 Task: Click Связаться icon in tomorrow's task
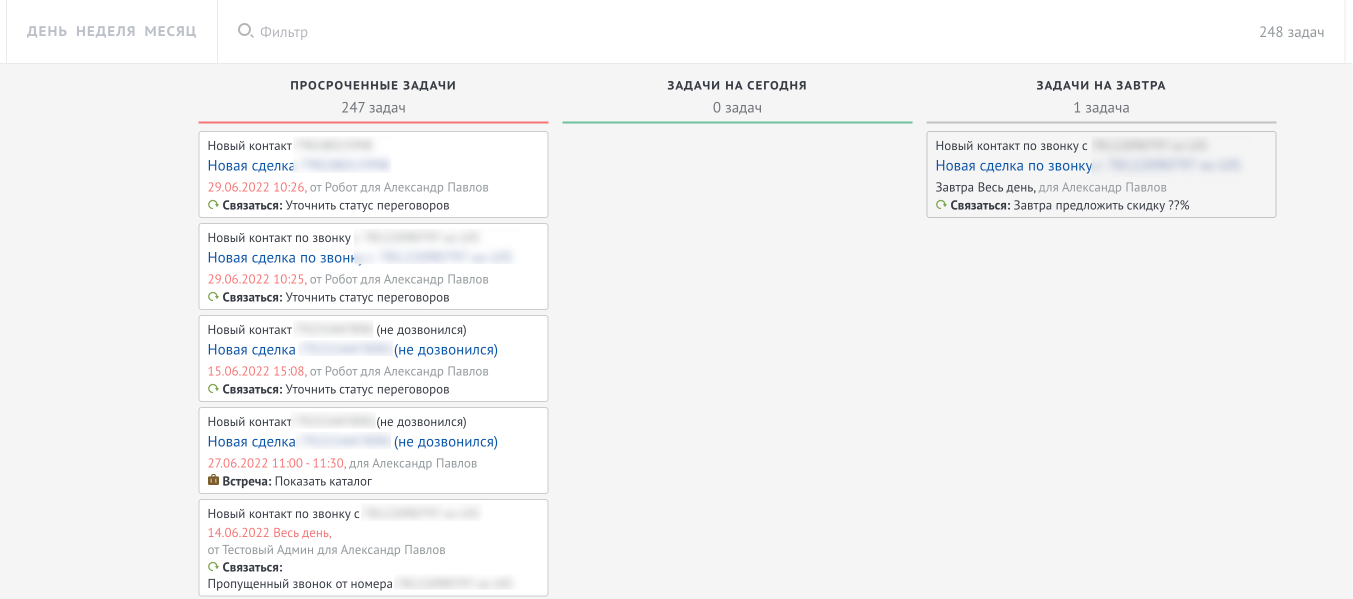[941, 205]
